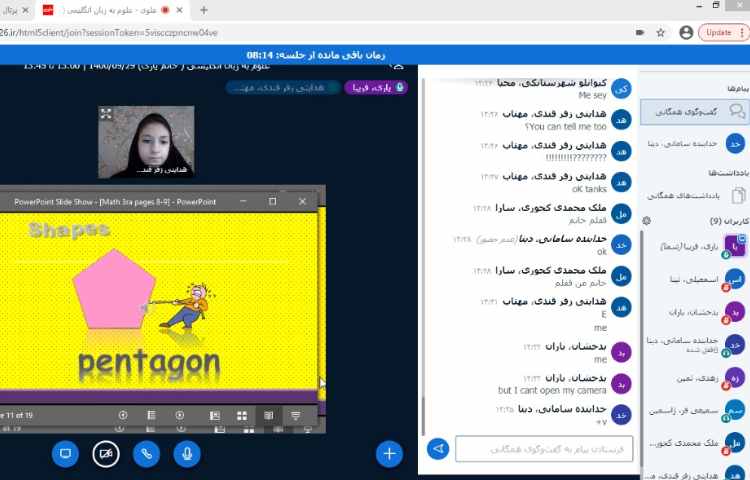Expand the meeting options menu beside the title
This screenshot has width=750, height=480.
(x=399, y=64)
